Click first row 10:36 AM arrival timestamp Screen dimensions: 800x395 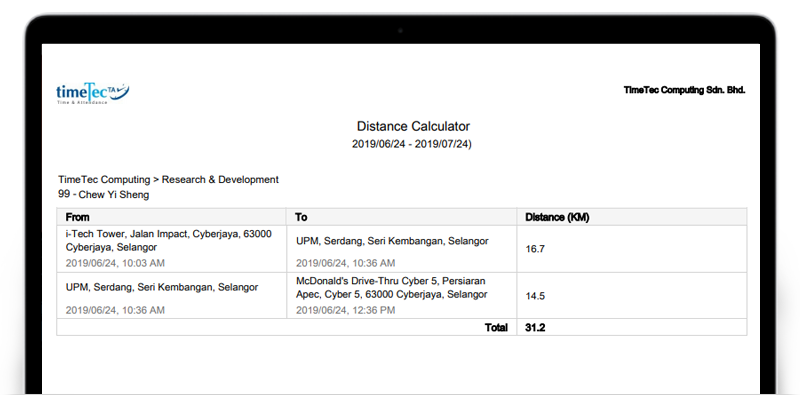[345, 263]
